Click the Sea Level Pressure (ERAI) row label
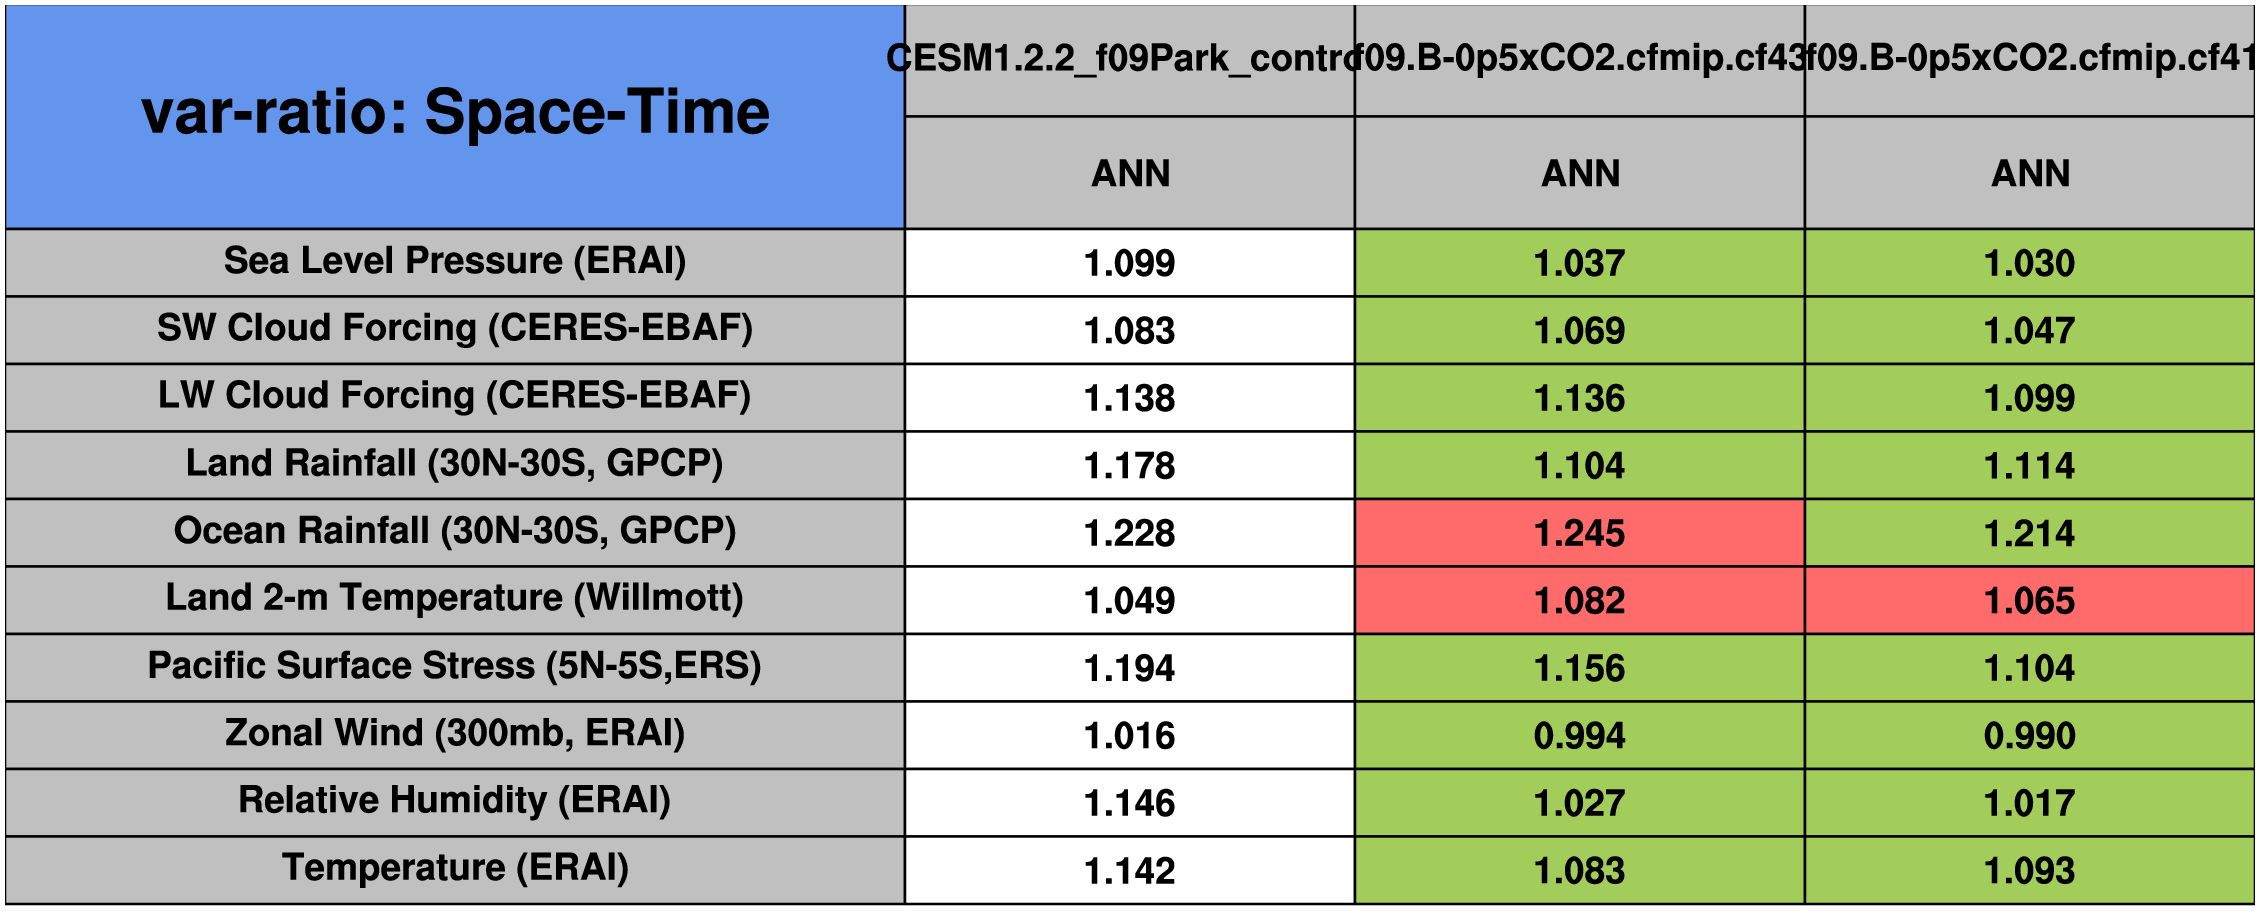 [455, 262]
